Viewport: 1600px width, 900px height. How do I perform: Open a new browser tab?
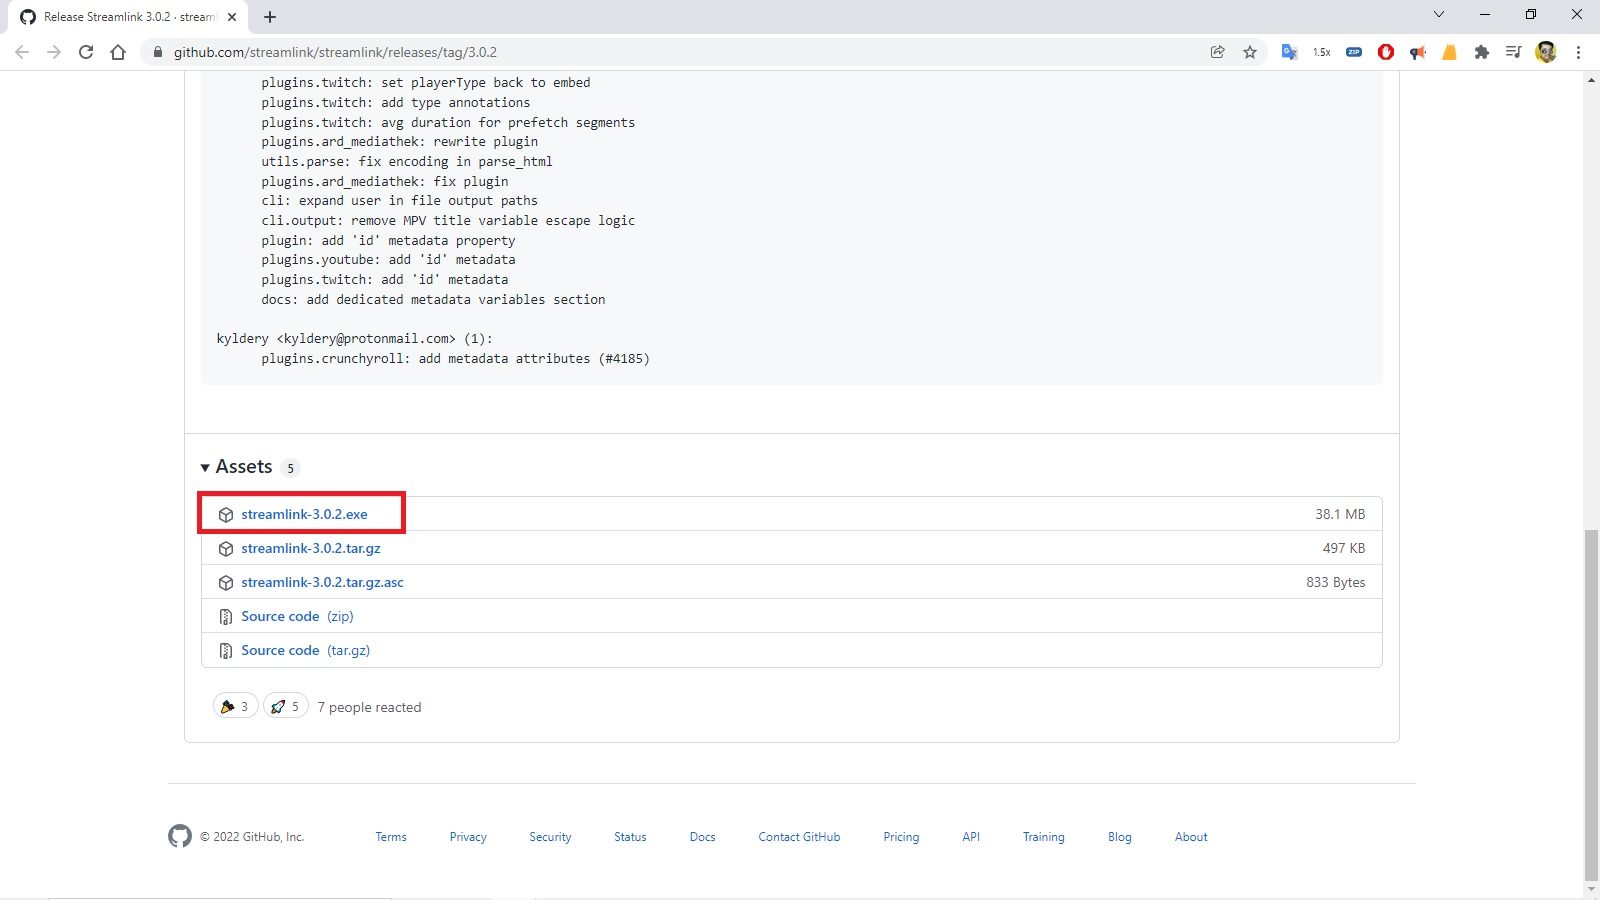(270, 16)
